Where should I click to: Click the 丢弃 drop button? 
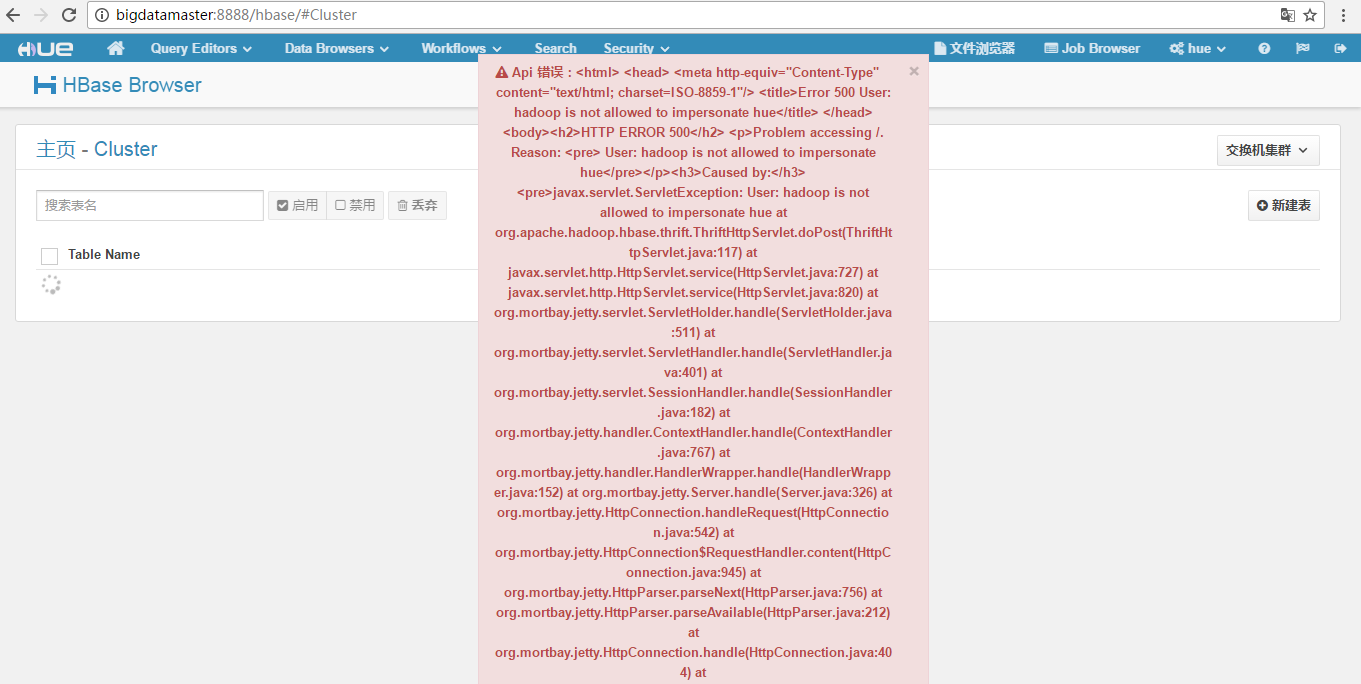tap(417, 205)
